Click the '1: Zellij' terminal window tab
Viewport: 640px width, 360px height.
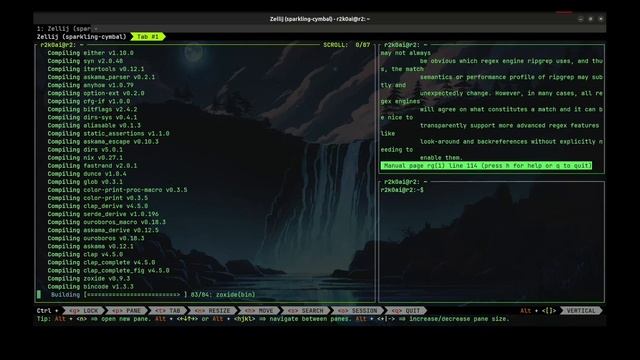[x=63, y=29]
